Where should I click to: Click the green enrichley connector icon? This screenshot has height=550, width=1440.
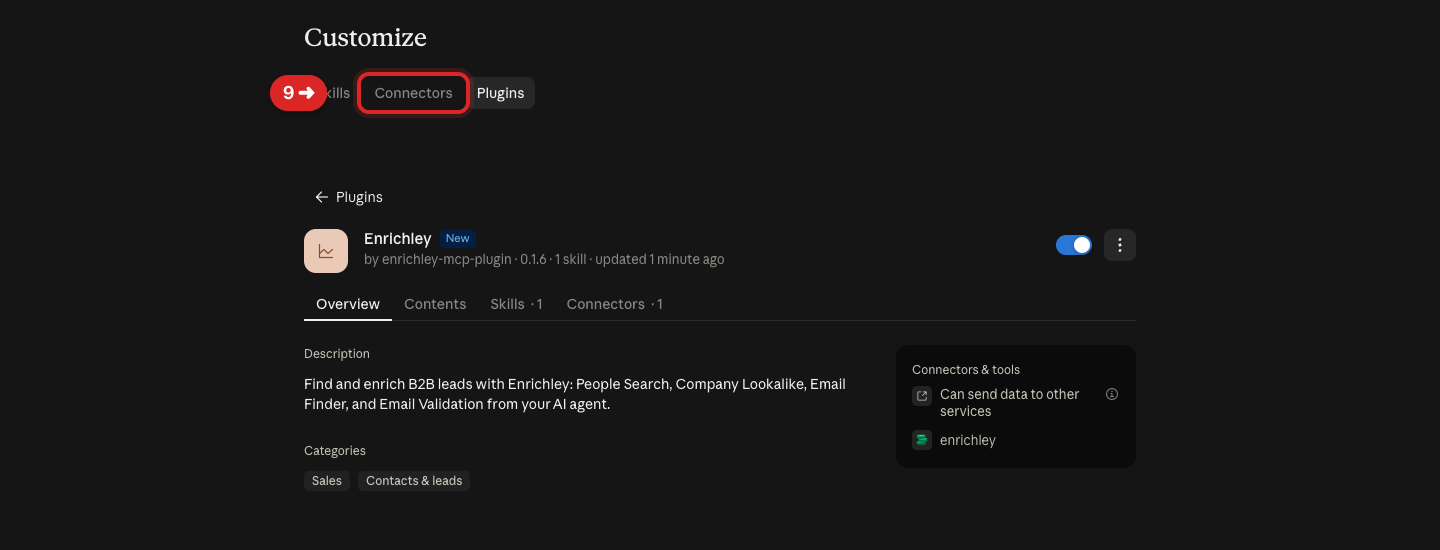pos(922,440)
